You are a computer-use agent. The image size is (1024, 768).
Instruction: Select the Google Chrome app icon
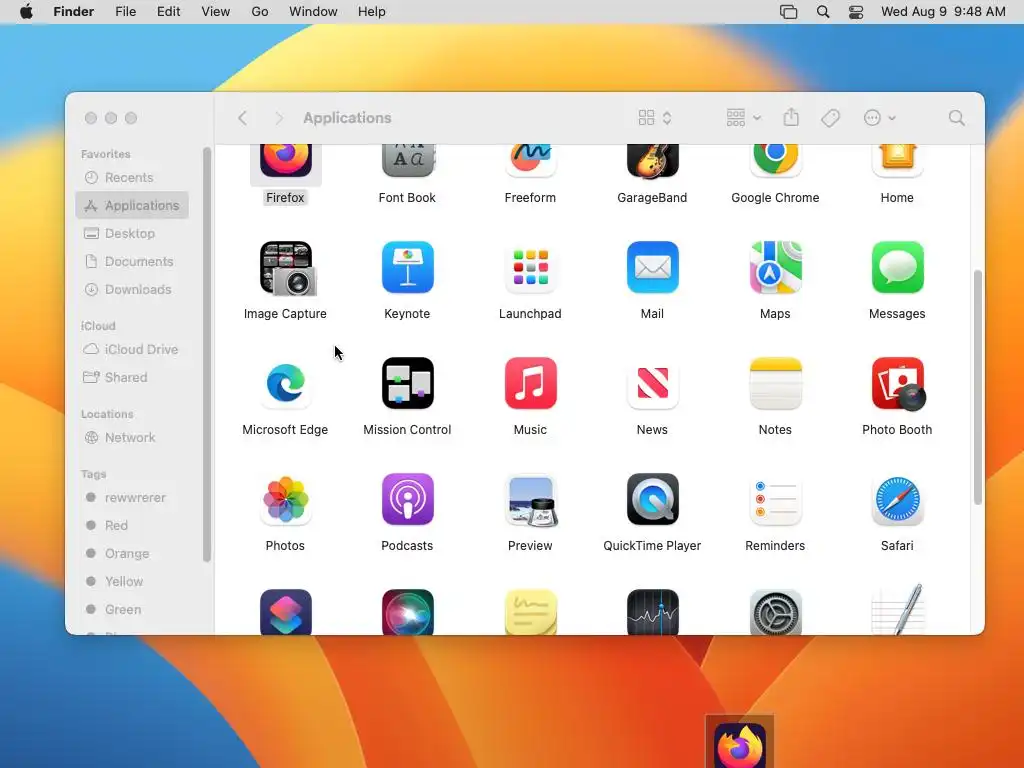coord(775,161)
